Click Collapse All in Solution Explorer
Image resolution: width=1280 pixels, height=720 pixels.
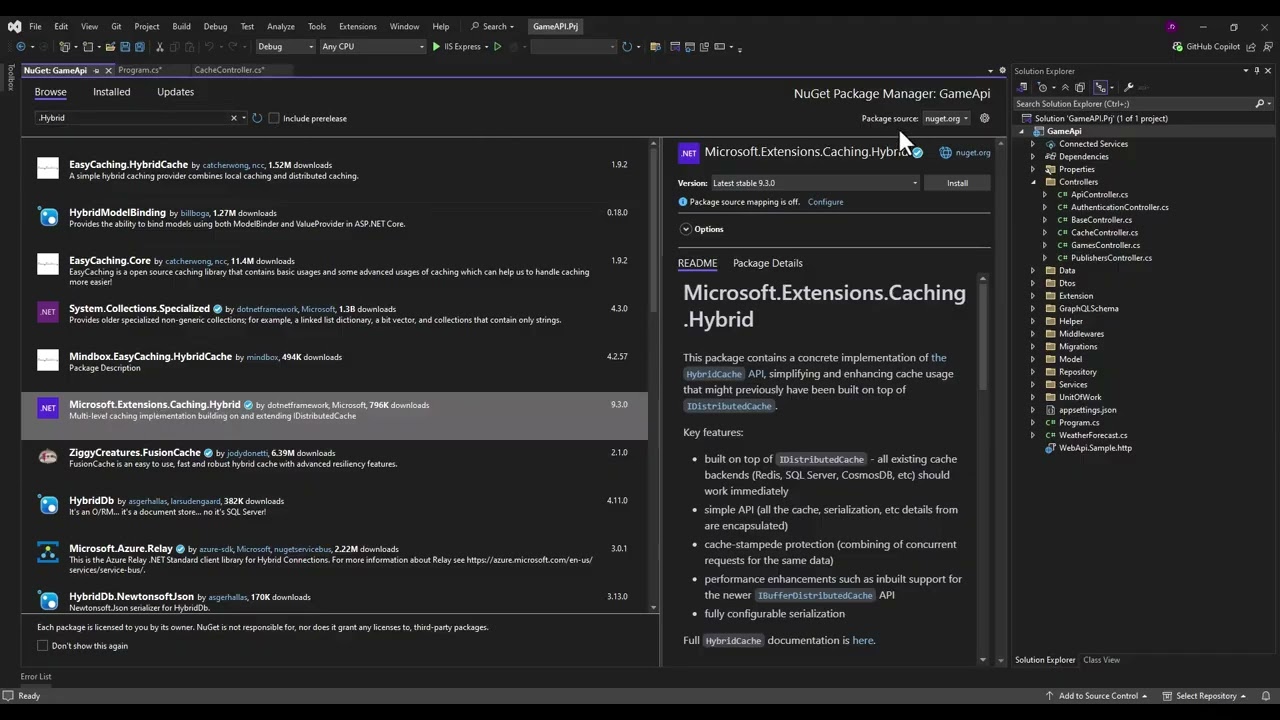[x=1065, y=88]
